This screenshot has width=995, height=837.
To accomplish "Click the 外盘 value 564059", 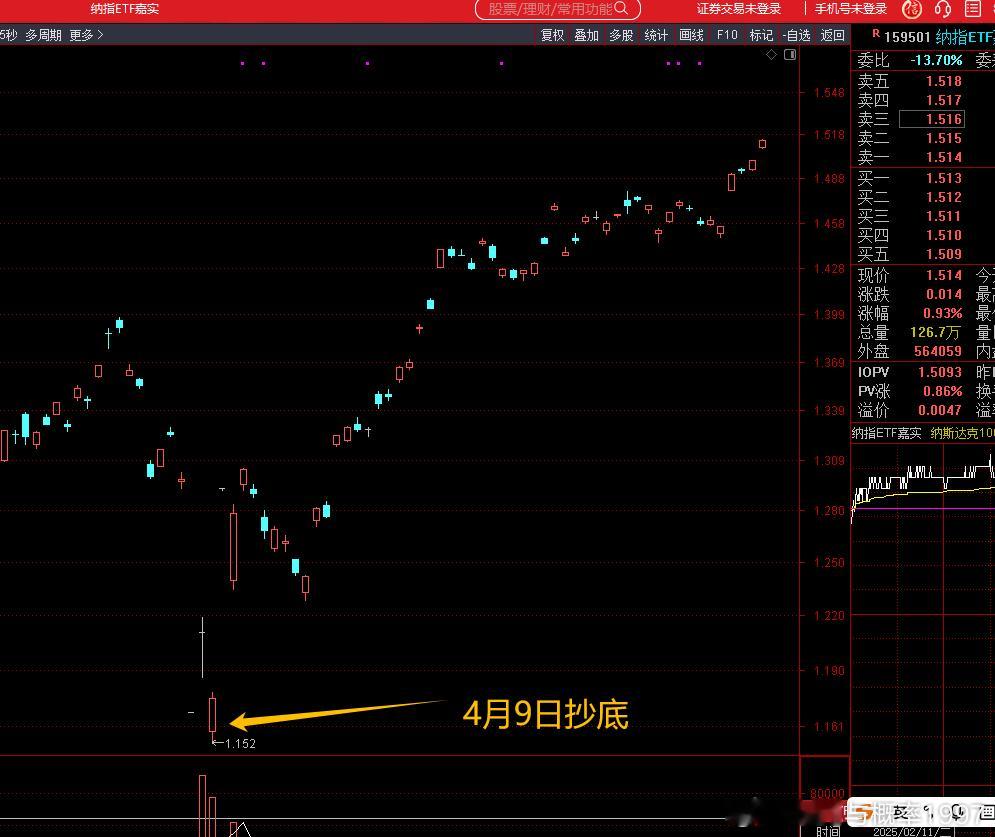I will click(937, 351).
